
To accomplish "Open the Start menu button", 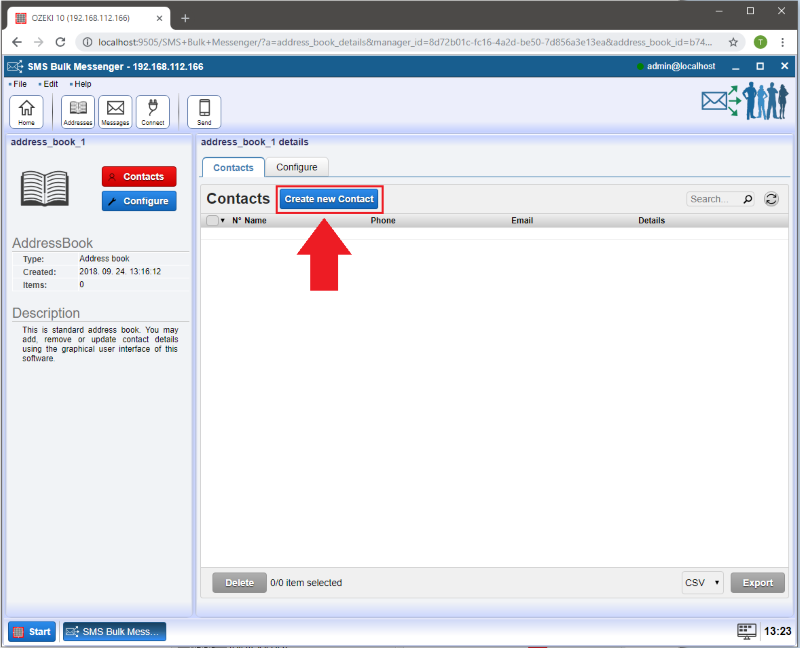I will point(32,631).
